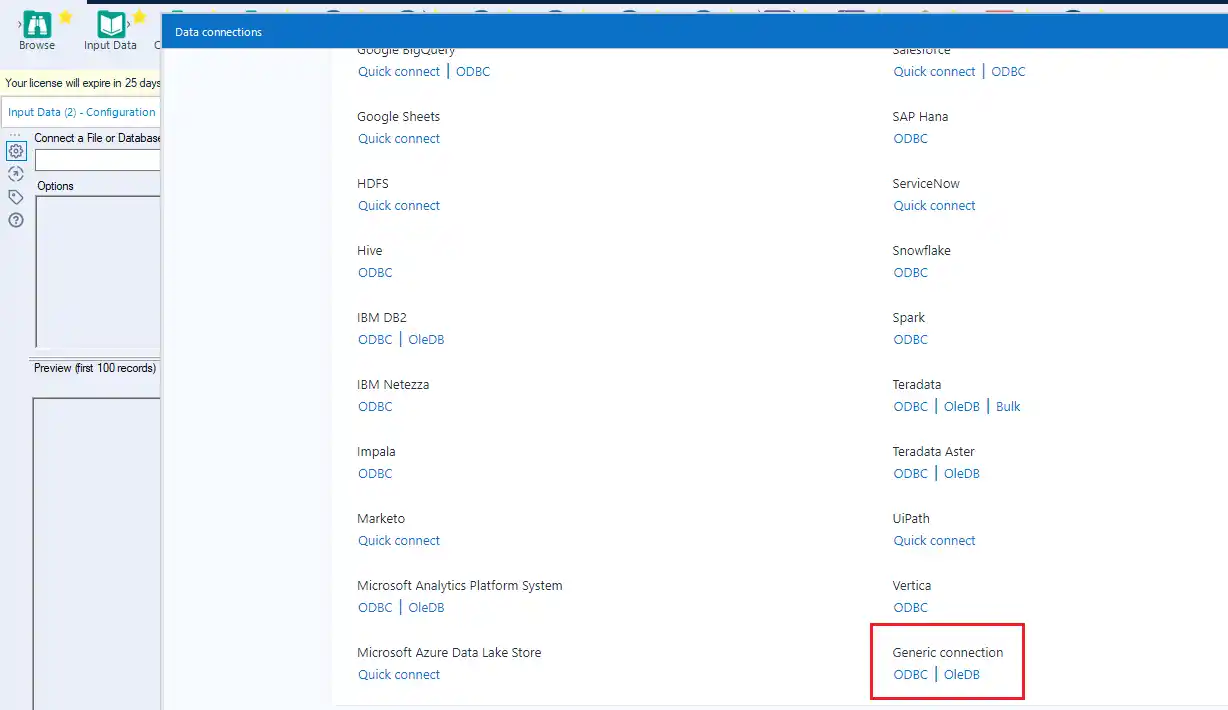Open the Configuration gear icon in left sidebar

click(x=15, y=151)
